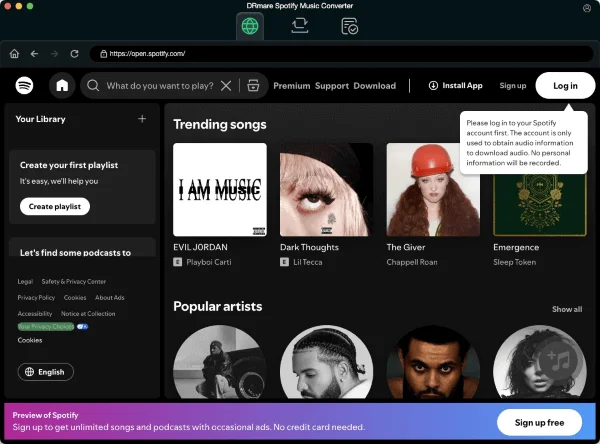
Task: Click the Sleep Token artist link
Action: click(x=515, y=262)
